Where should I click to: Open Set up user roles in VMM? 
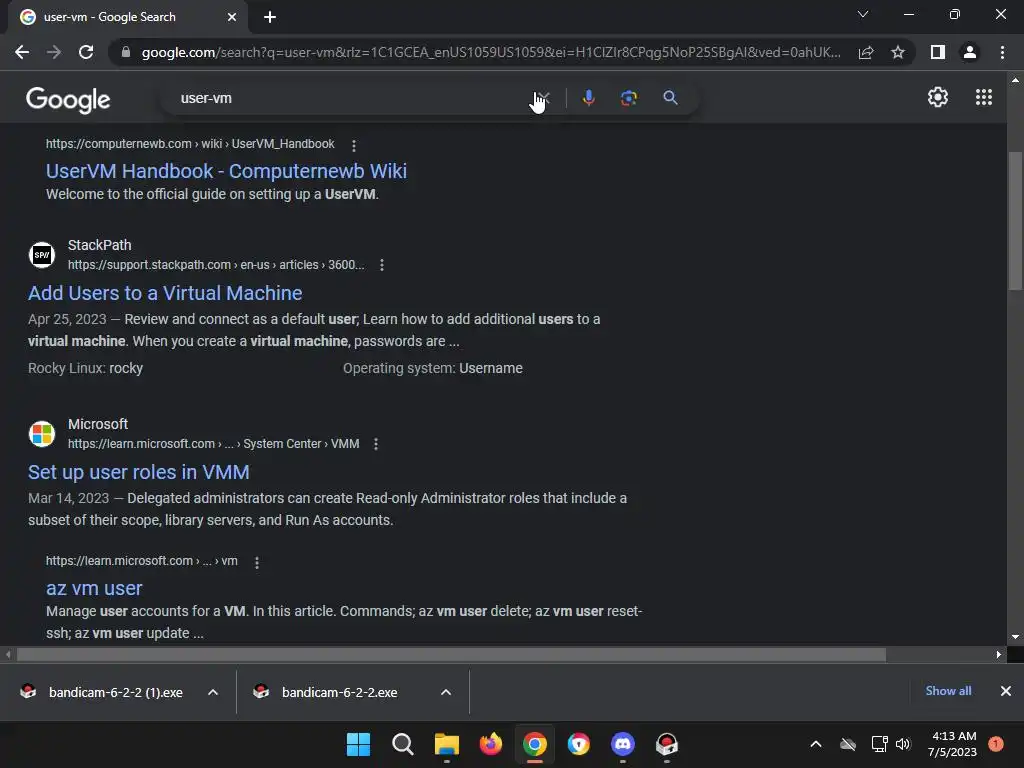(138, 472)
